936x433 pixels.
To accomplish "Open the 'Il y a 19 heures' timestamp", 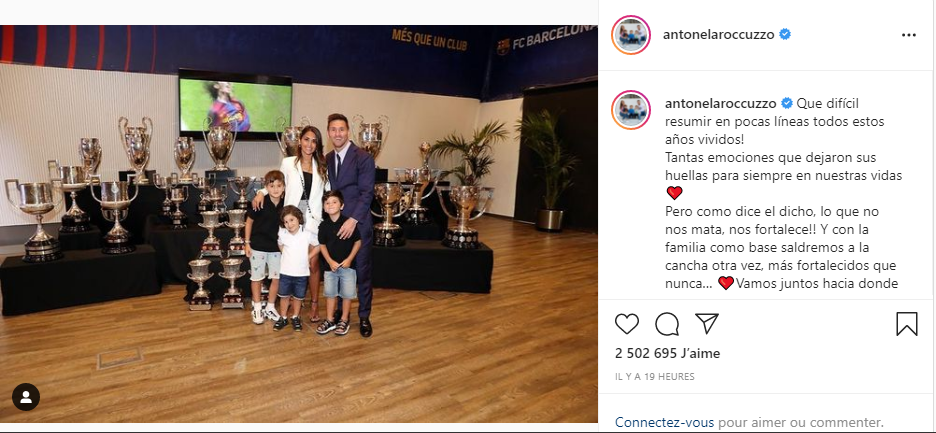I will (x=654, y=377).
